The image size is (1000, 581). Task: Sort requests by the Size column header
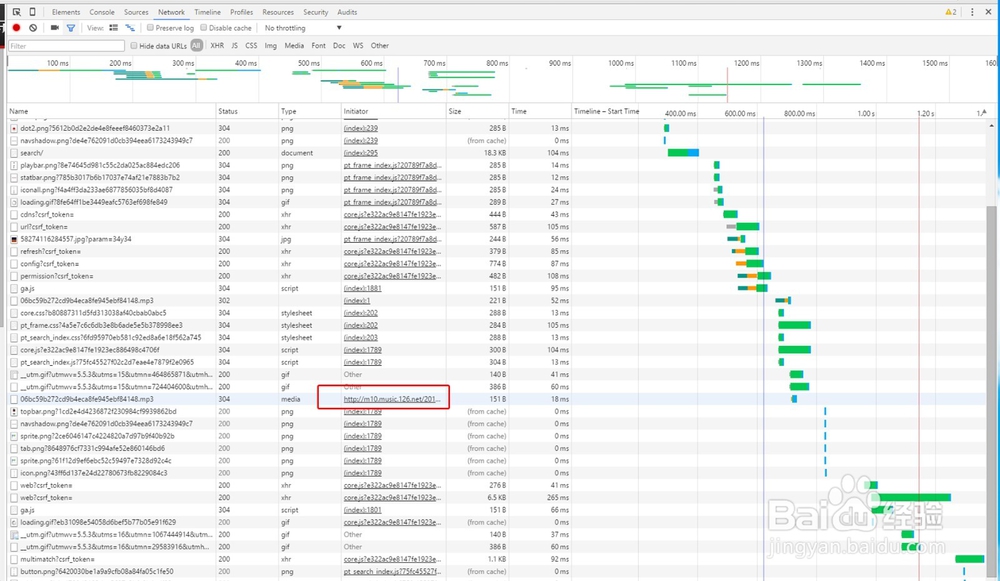point(455,111)
